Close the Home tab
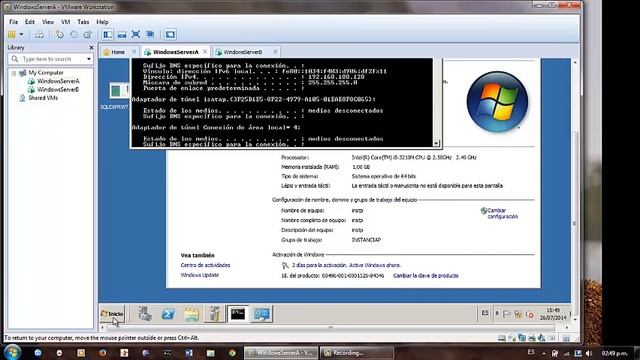The width and height of the screenshot is (640, 360). point(134,51)
